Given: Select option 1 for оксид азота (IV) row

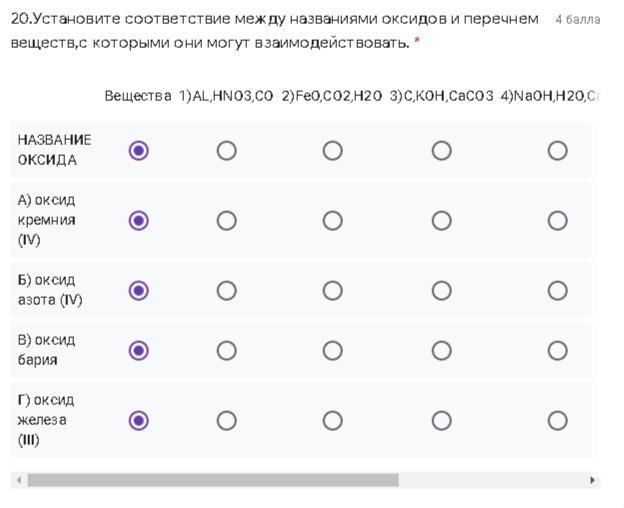Looking at the screenshot, I should pos(227,290).
